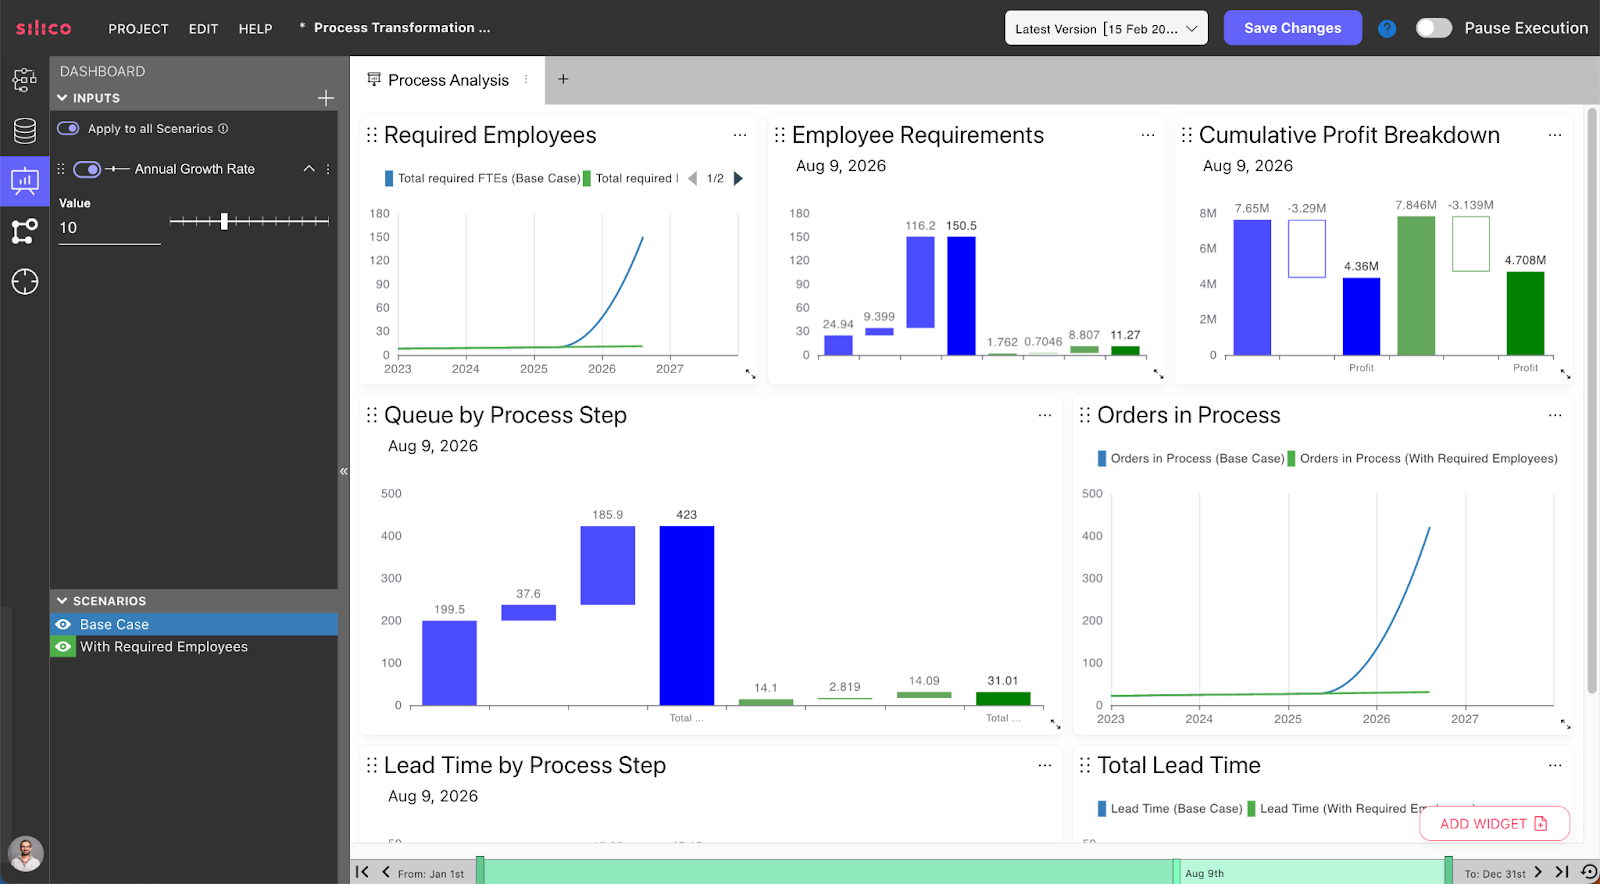Click the Annual Growth Rate value field
1600x884 pixels.
tap(109, 228)
